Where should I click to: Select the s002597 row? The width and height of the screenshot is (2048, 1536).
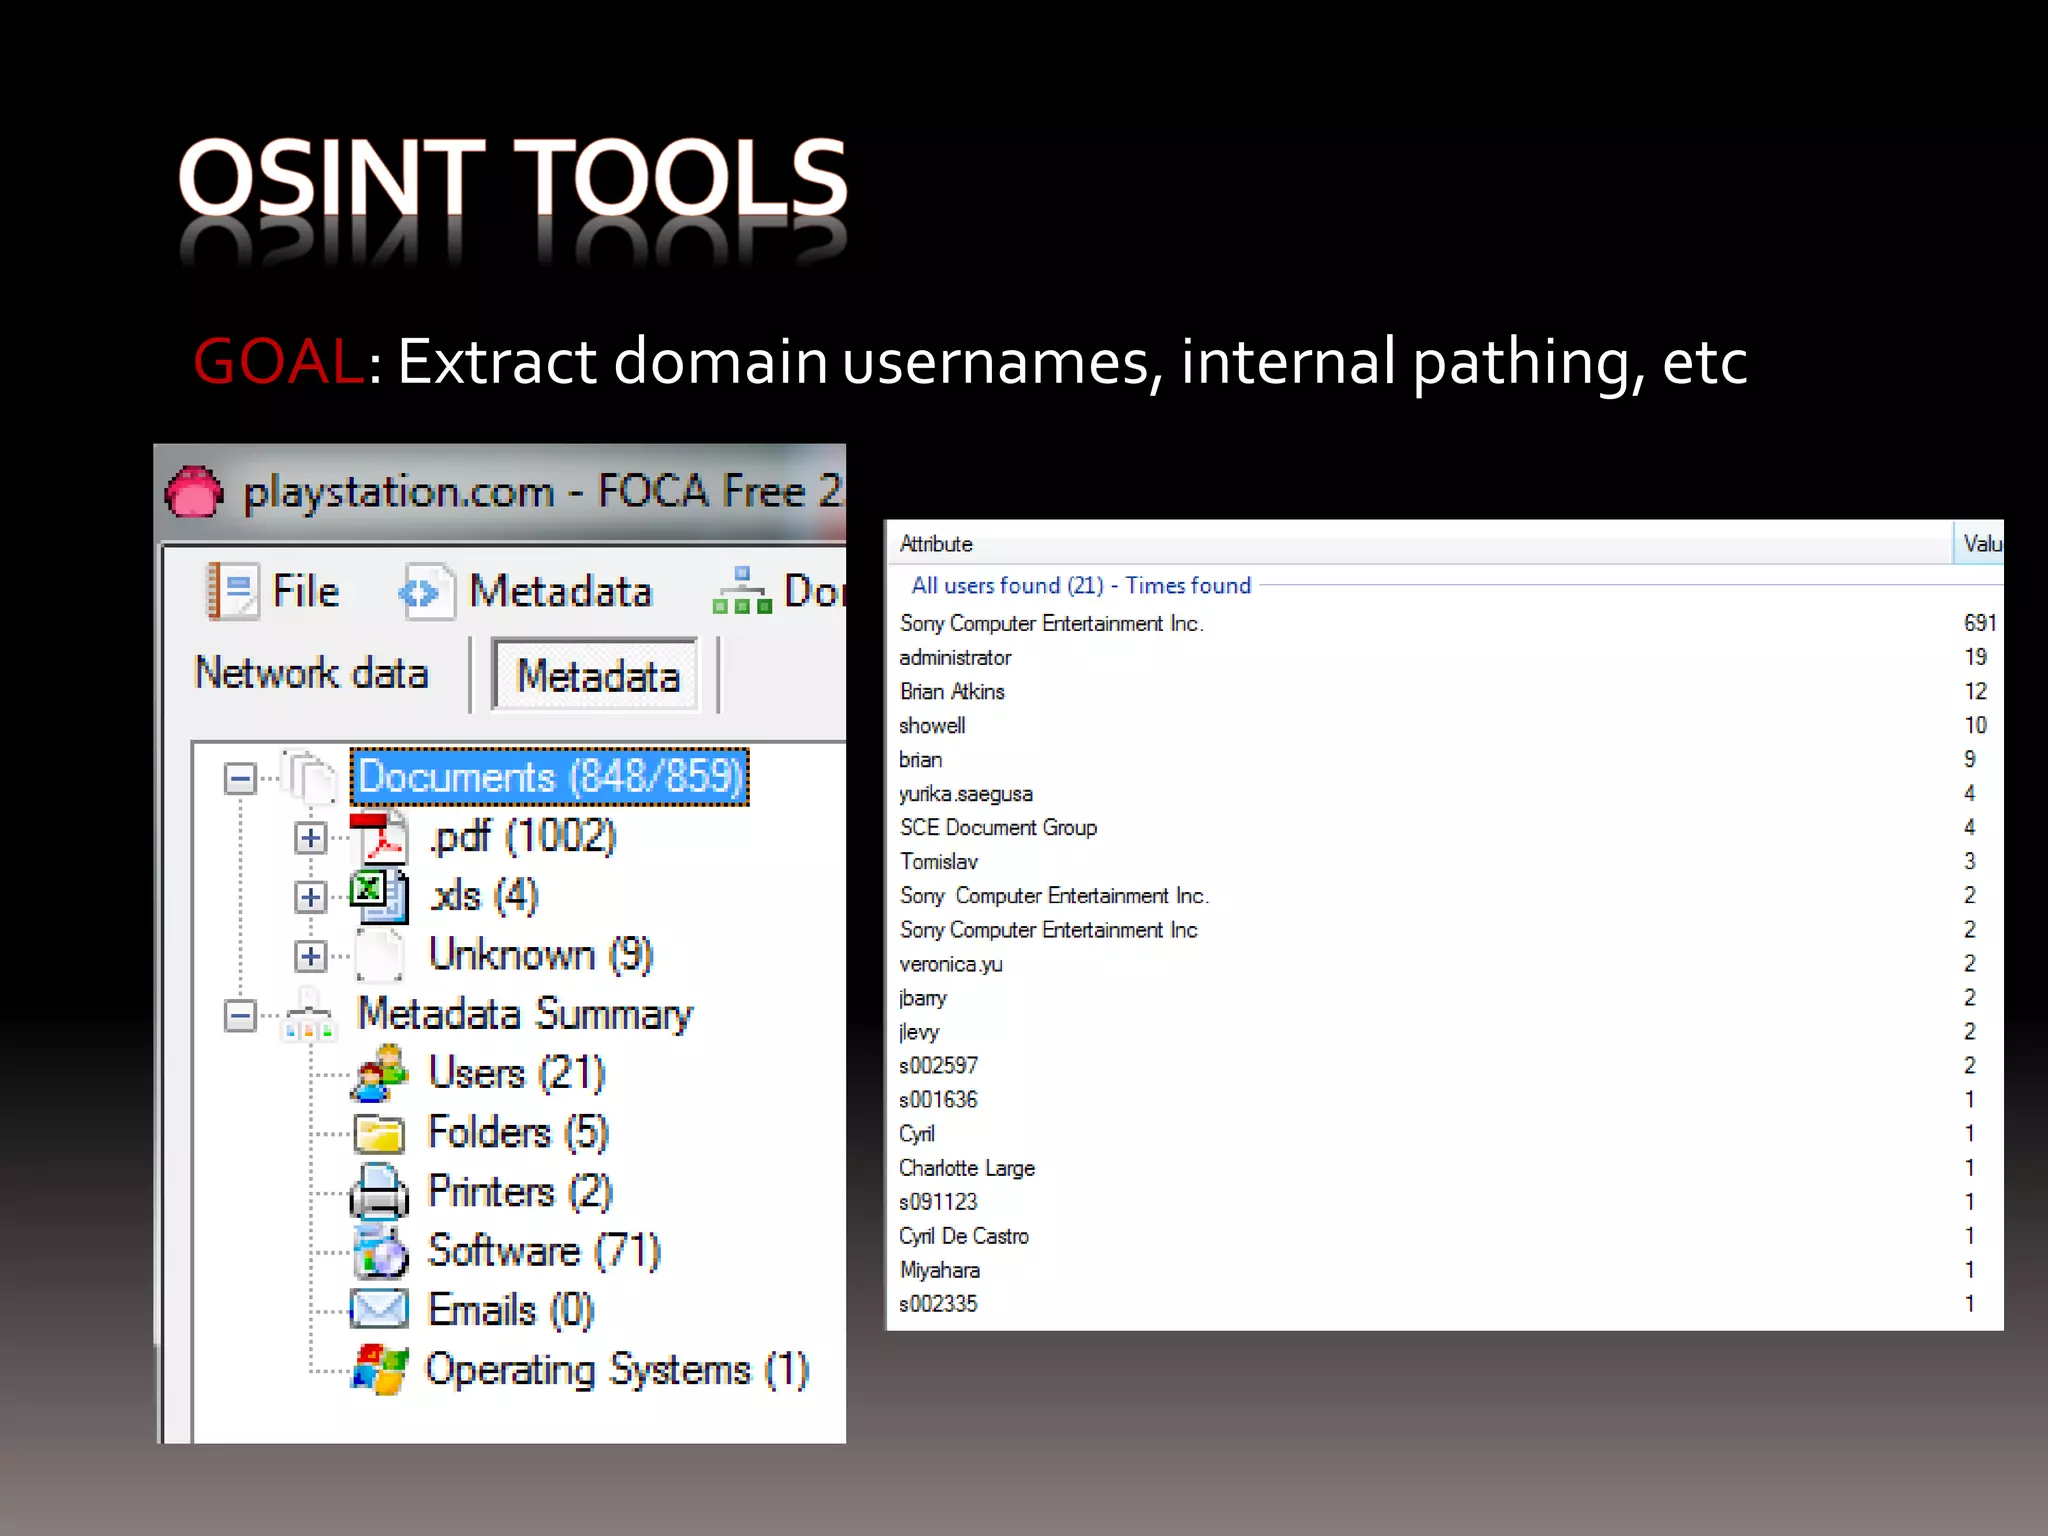tap(1445, 1066)
